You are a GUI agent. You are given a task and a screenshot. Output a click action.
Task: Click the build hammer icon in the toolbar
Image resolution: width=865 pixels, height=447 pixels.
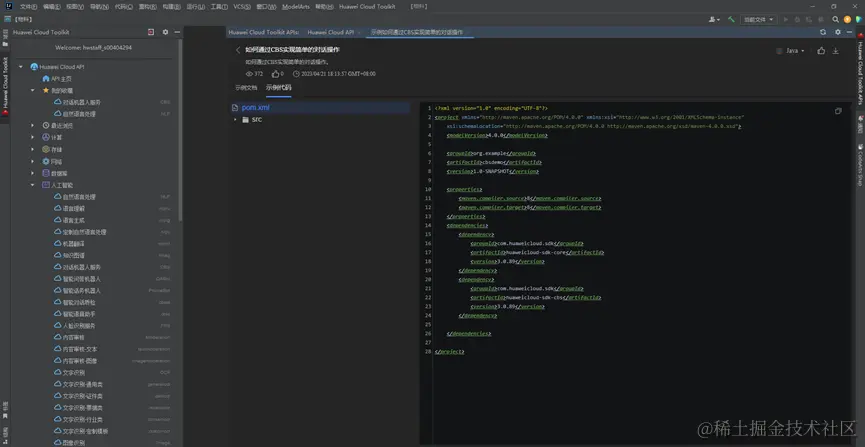pyautogui.click(x=731, y=19)
